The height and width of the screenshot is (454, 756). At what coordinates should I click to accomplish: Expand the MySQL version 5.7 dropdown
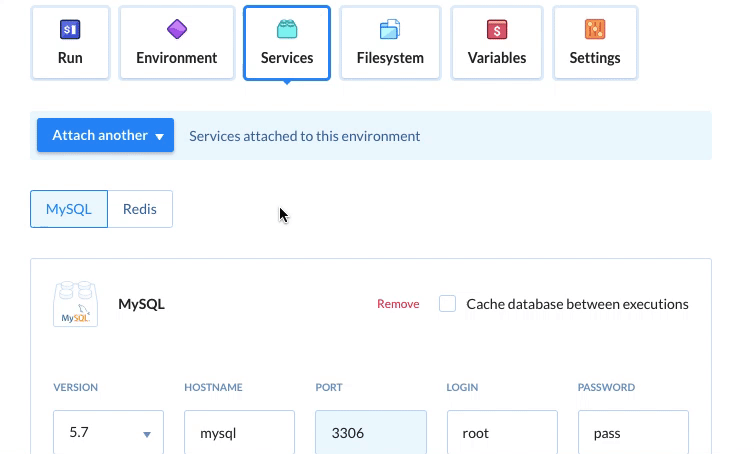tap(109, 434)
